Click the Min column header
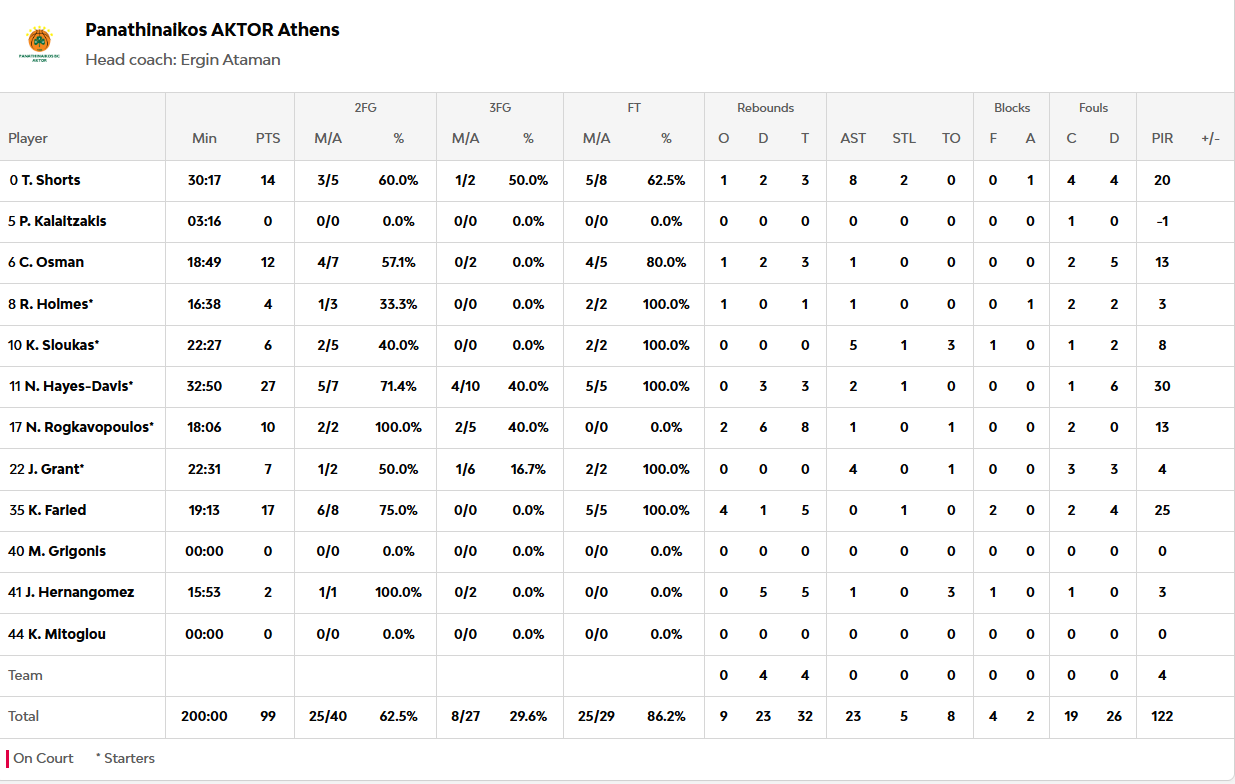Screen dimensions: 1235x784 click(x=204, y=138)
